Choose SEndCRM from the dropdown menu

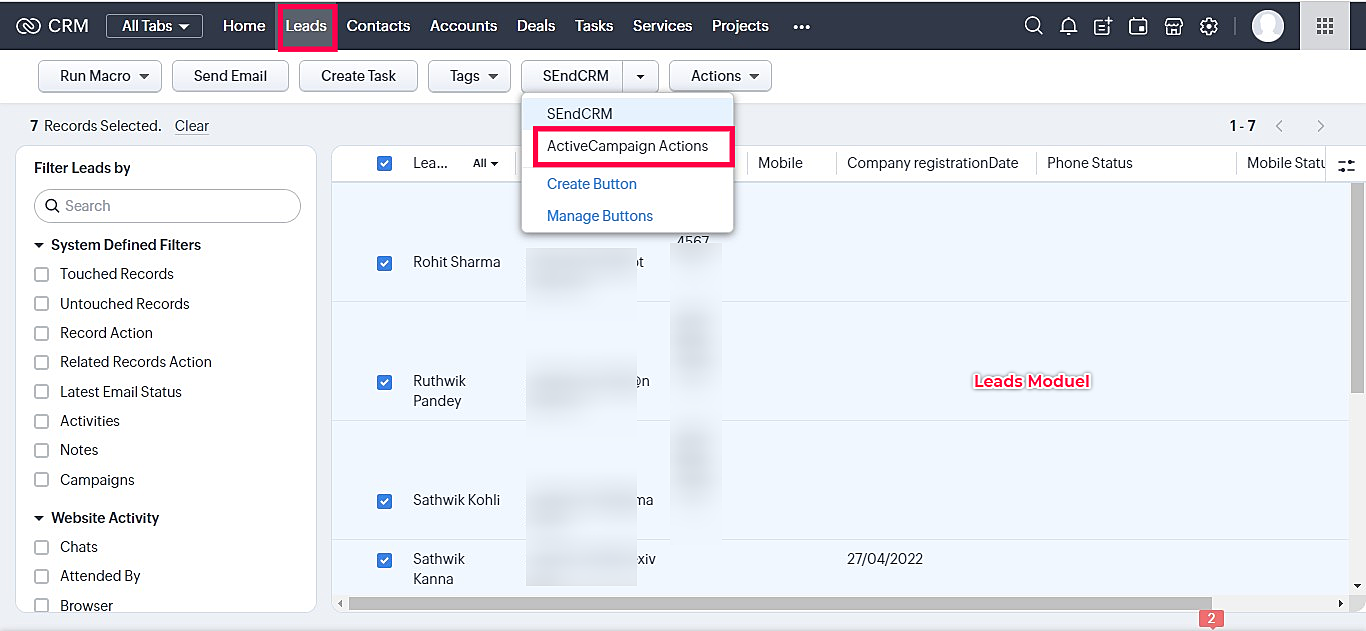(x=628, y=114)
